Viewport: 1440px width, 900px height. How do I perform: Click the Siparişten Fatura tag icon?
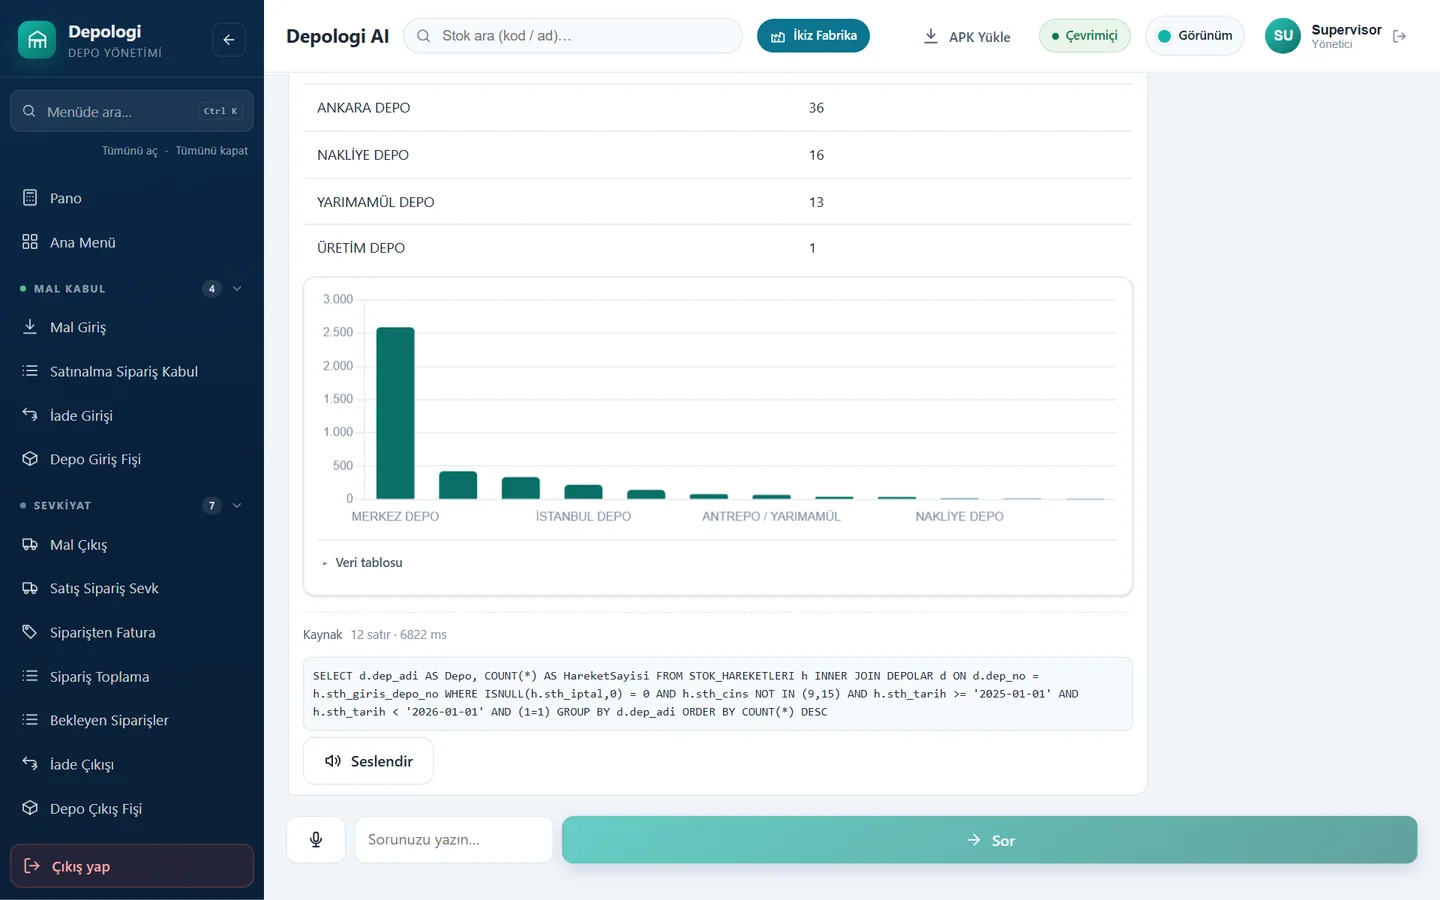tap(30, 632)
